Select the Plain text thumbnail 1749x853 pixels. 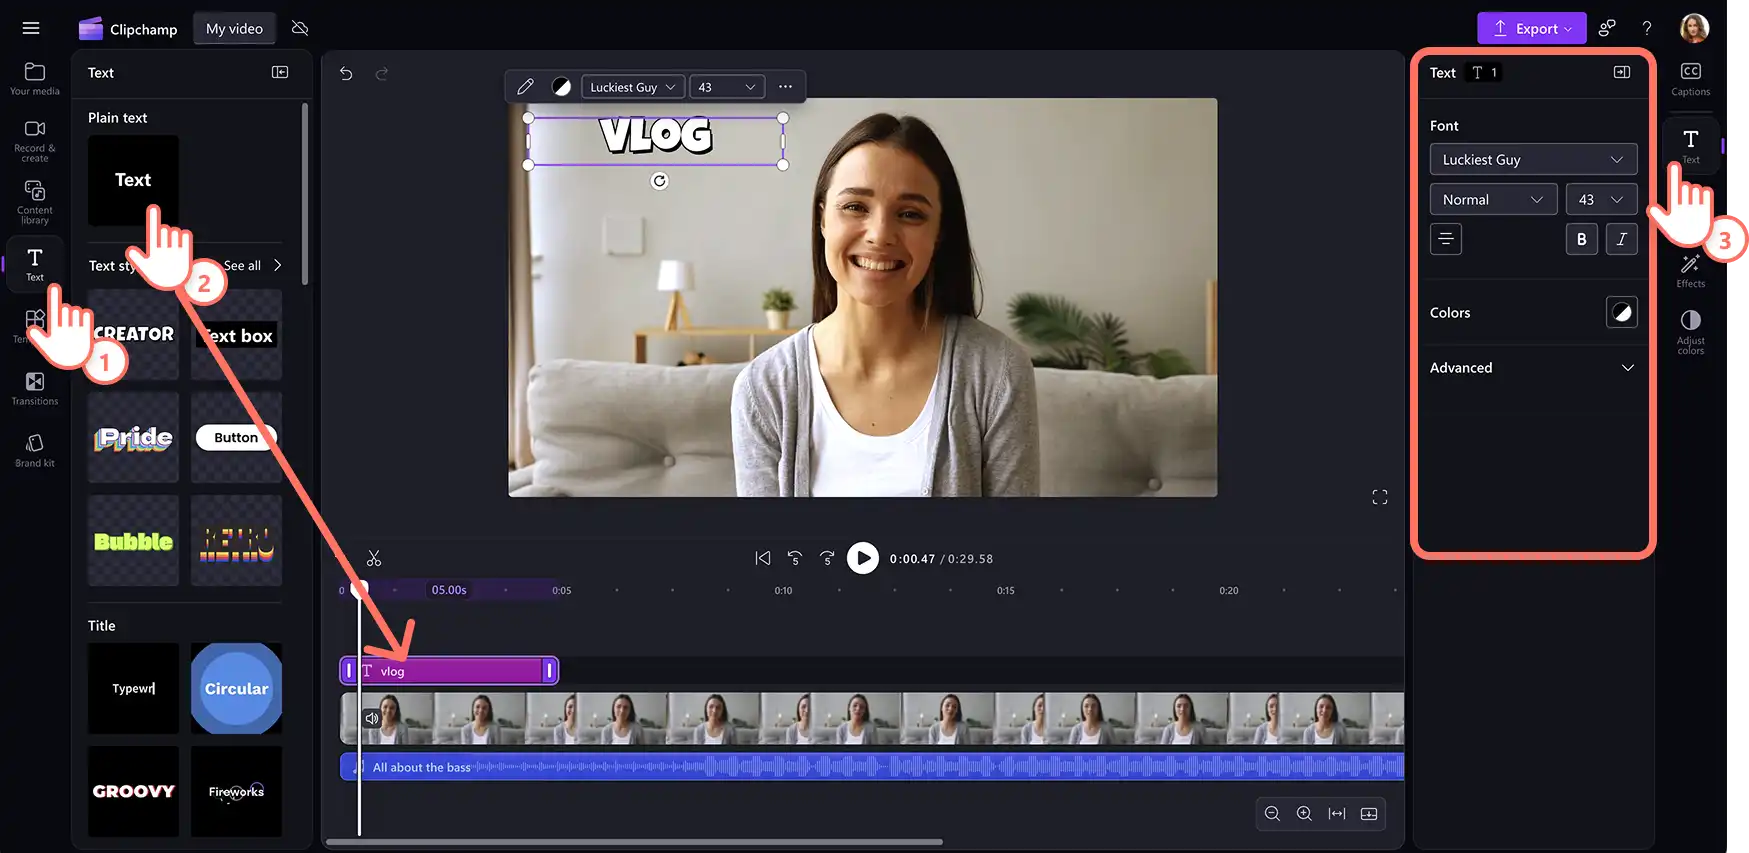[x=133, y=180]
